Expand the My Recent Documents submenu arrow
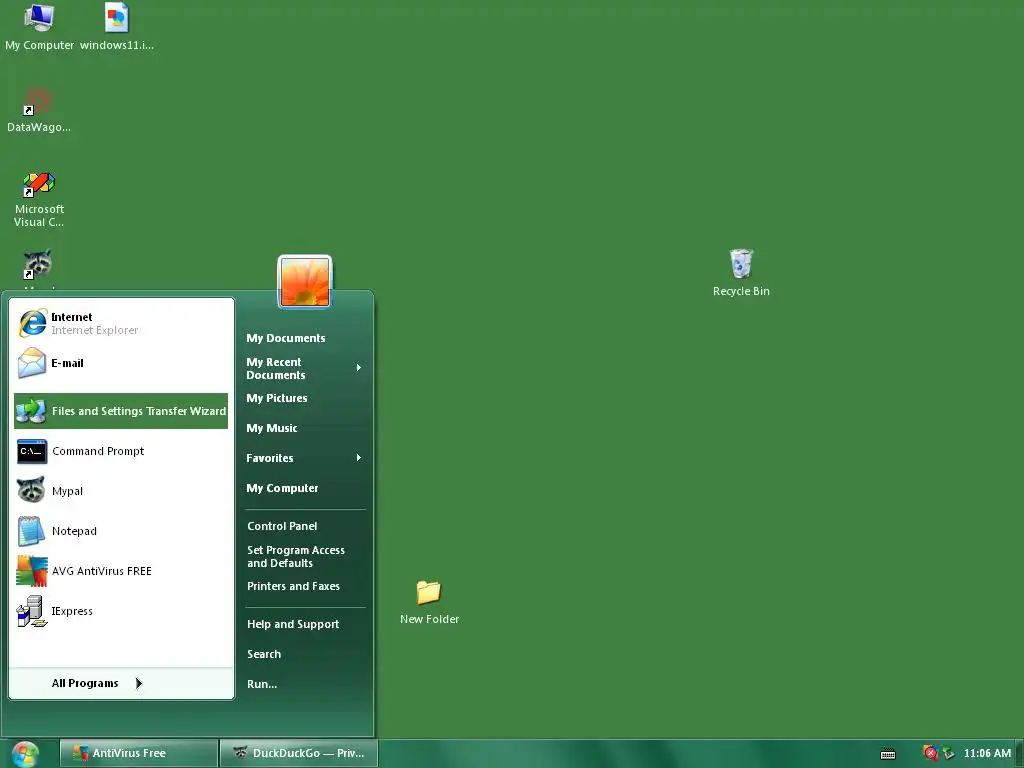Viewport: 1024px width, 768px height. (x=359, y=368)
